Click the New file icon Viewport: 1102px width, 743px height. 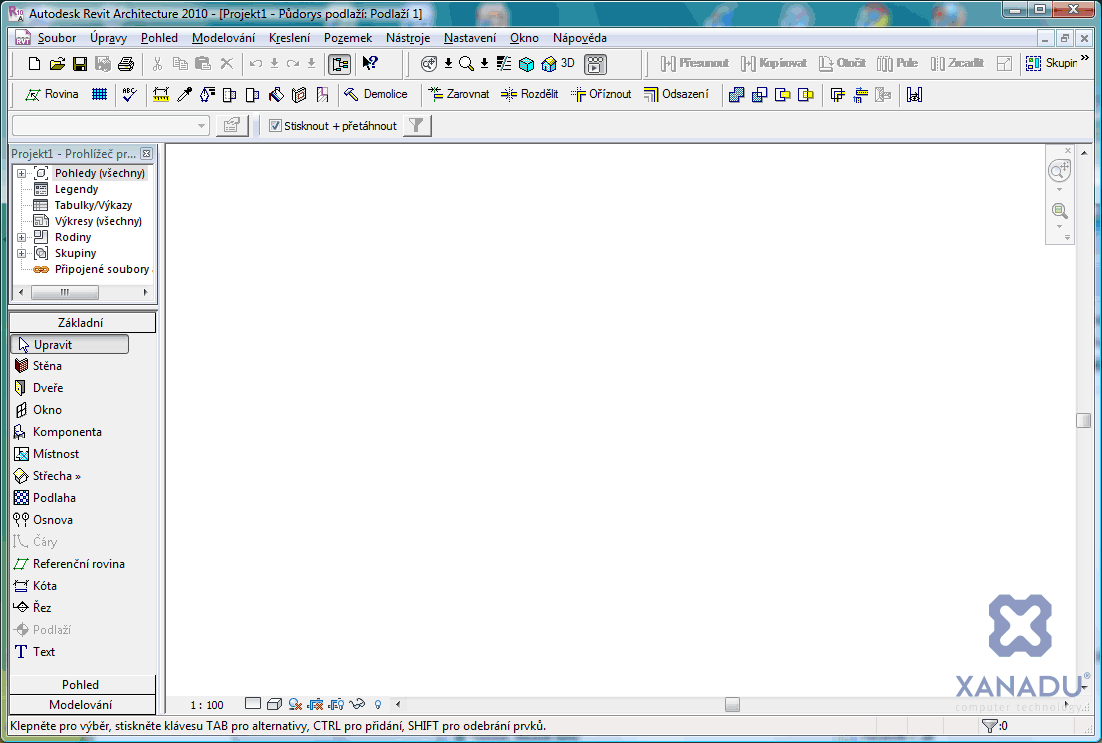[x=34, y=64]
